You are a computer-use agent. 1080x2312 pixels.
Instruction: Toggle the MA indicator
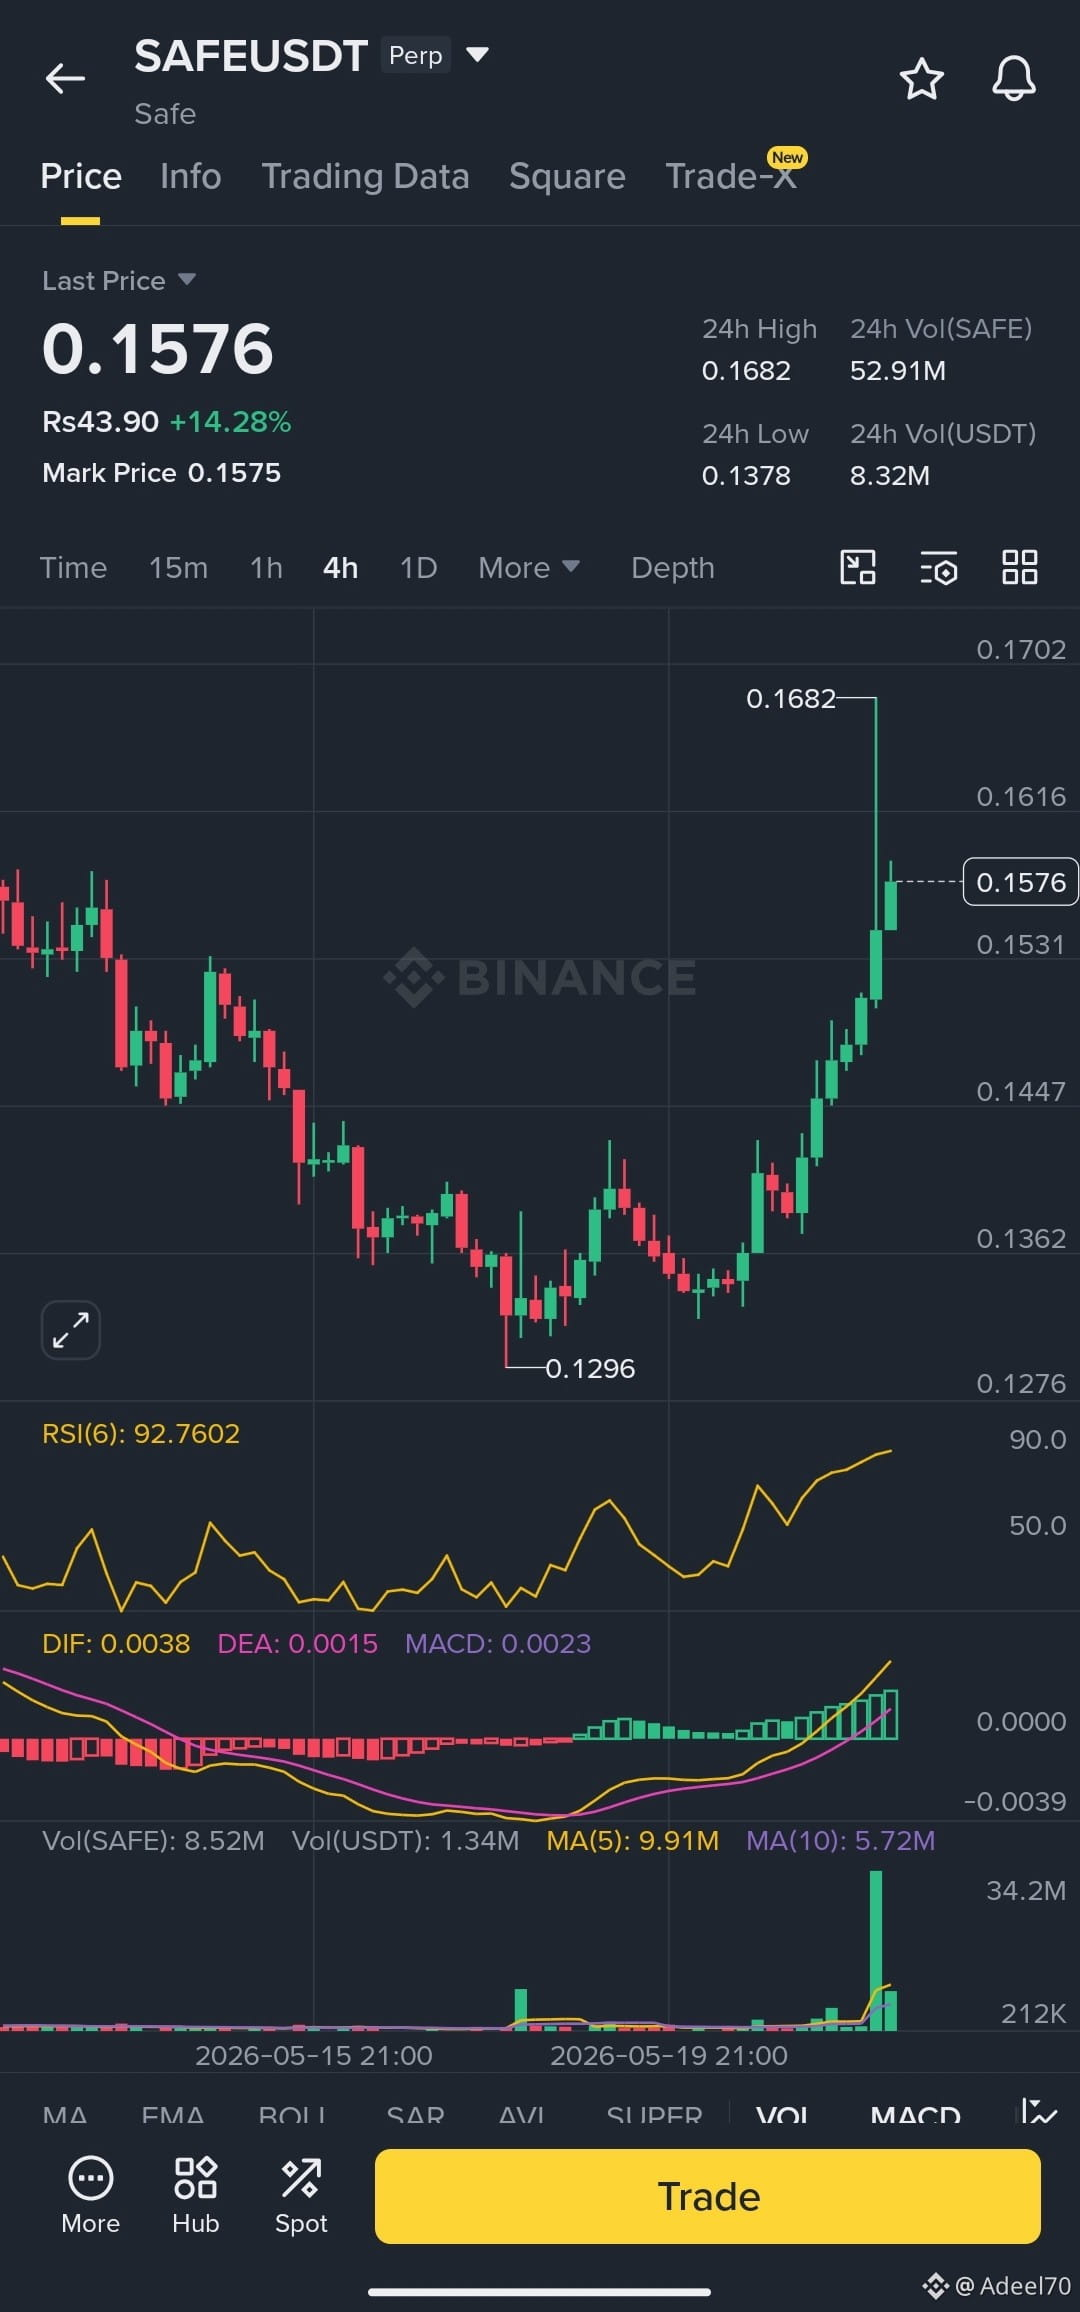[65, 2115]
